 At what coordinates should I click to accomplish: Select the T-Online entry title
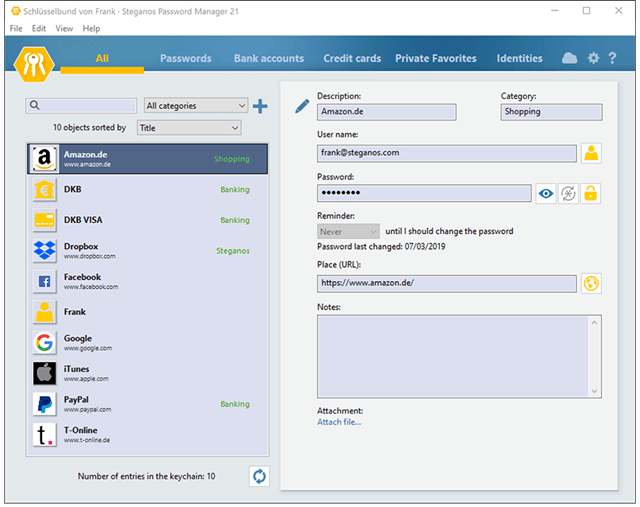(x=80, y=430)
